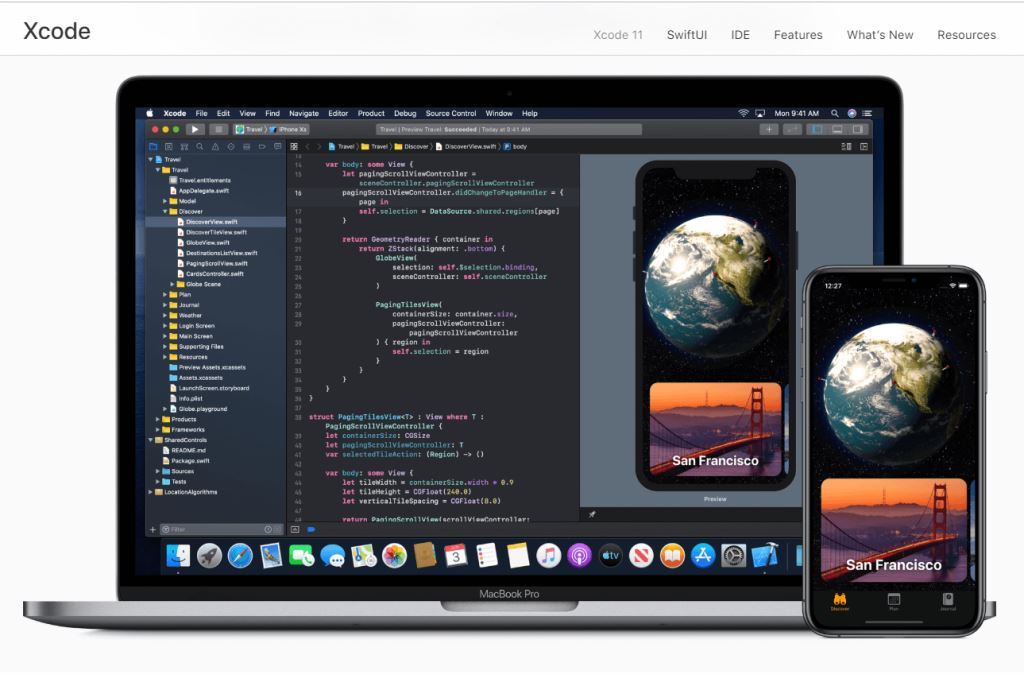Image resolution: width=1024 pixels, height=686 pixels.
Task: Open the Debug menu
Action: (x=405, y=113)
